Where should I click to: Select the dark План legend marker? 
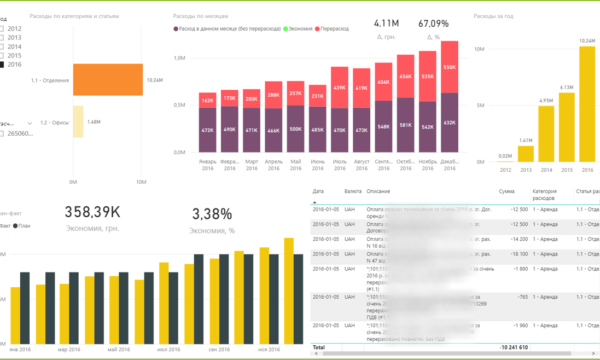[x=15, y=226]
